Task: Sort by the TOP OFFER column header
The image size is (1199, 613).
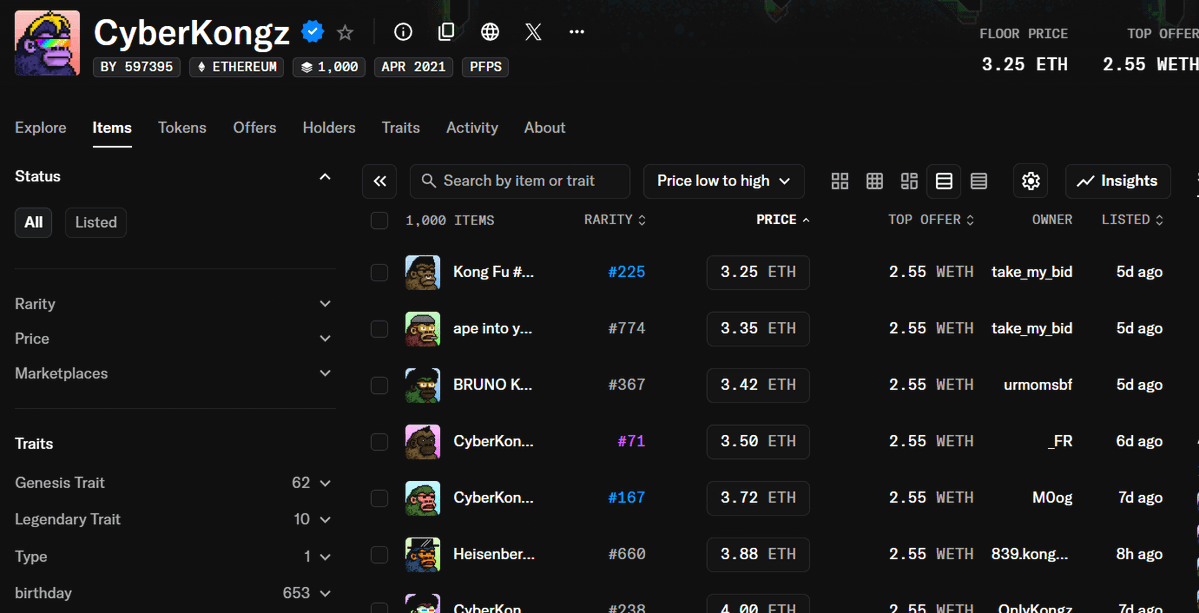Action: coord(931,220)
